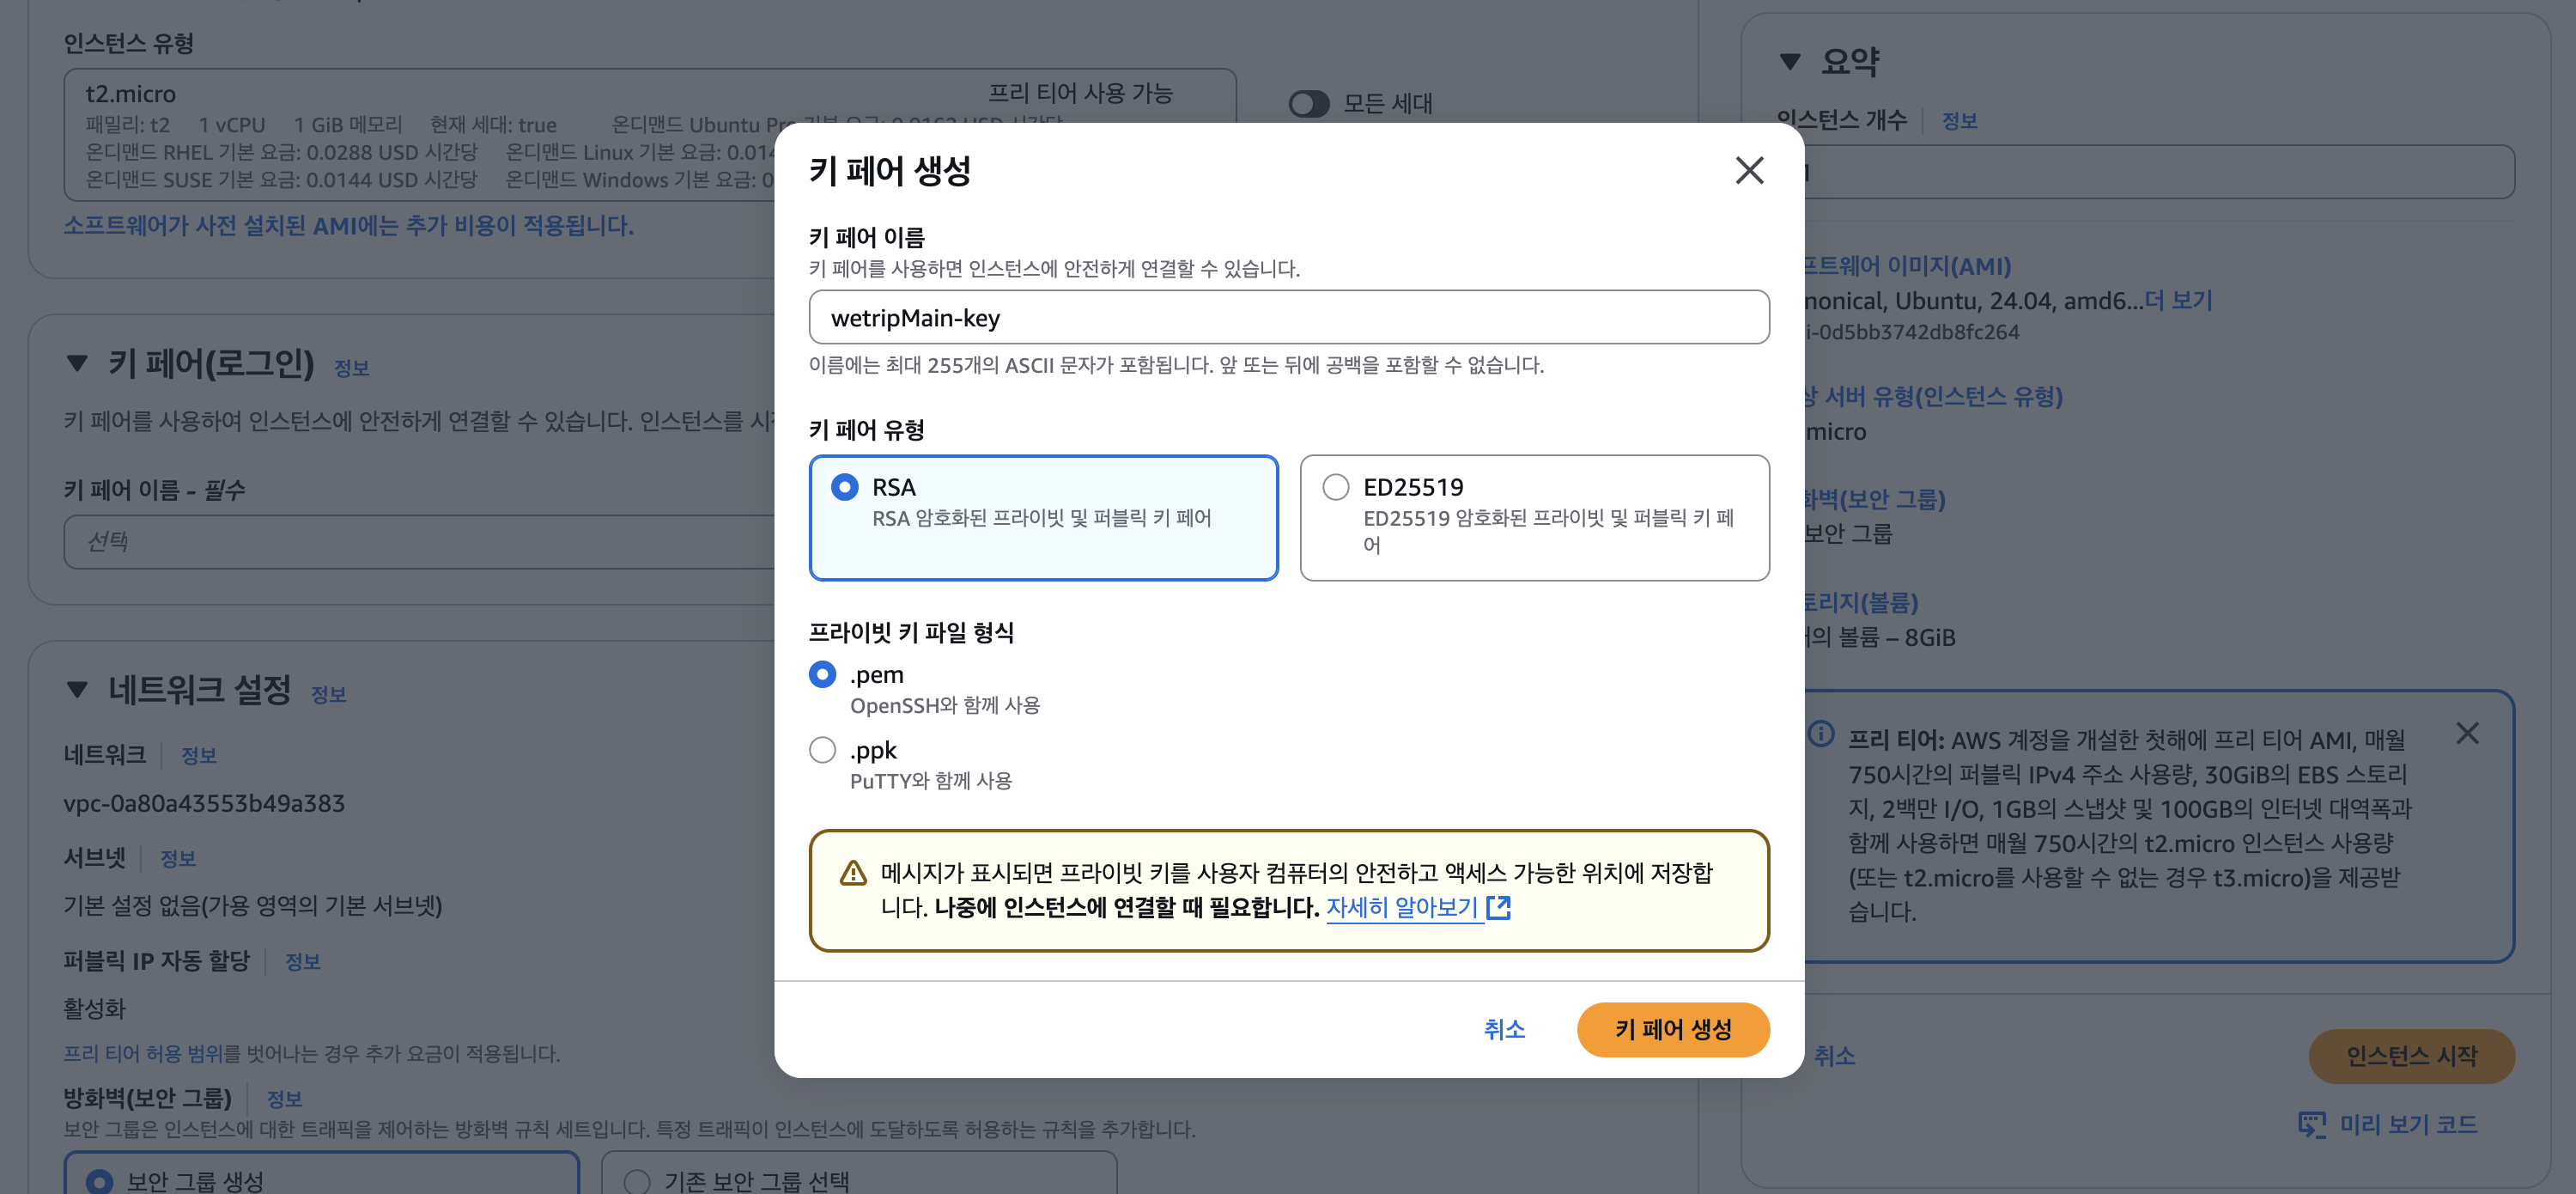Click the 미리 보기 코드 icon
The width and height of the screenshot is (2576, 1194).
(2312, 1125)
